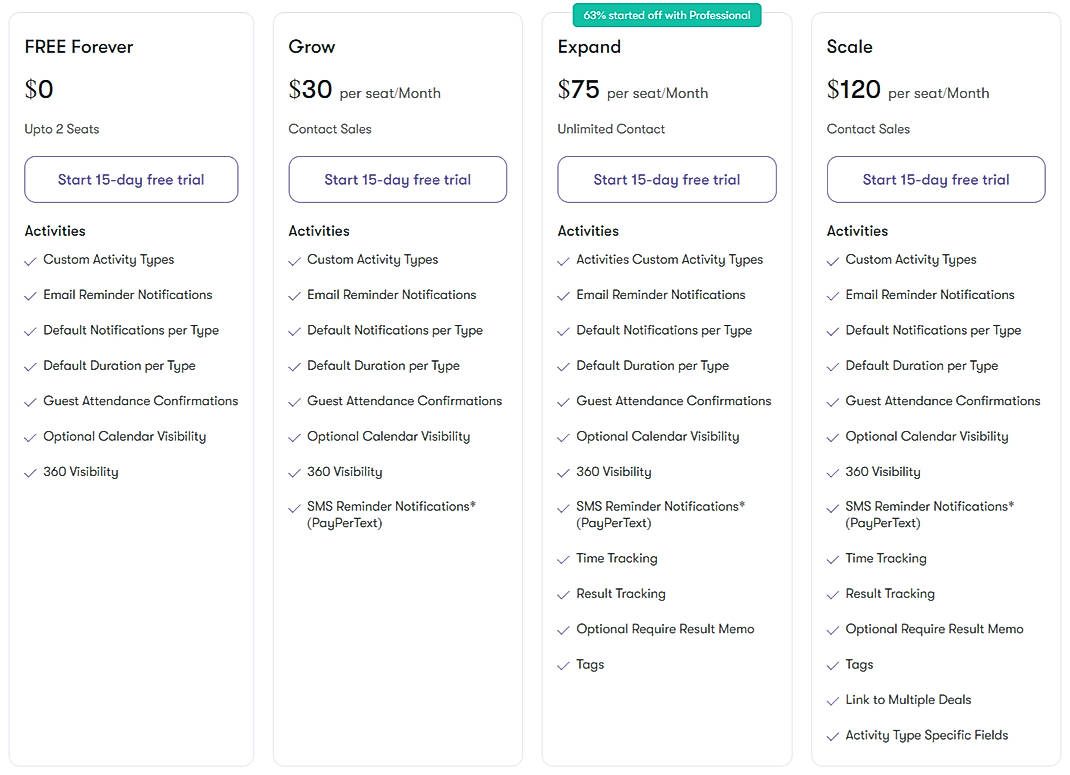1070x775 pixels.
Task: Click the checkmark beside Time Tracking under Expand
Action: 564,559
